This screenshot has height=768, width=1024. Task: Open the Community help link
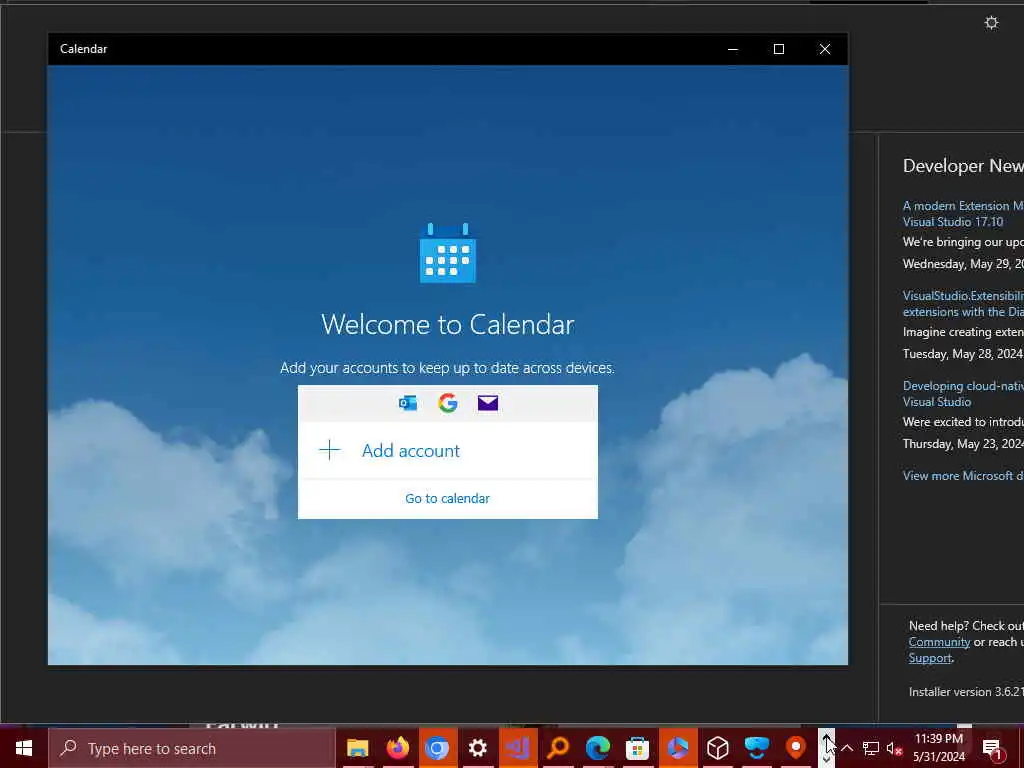pyautogui.click(x=939, y=642)
